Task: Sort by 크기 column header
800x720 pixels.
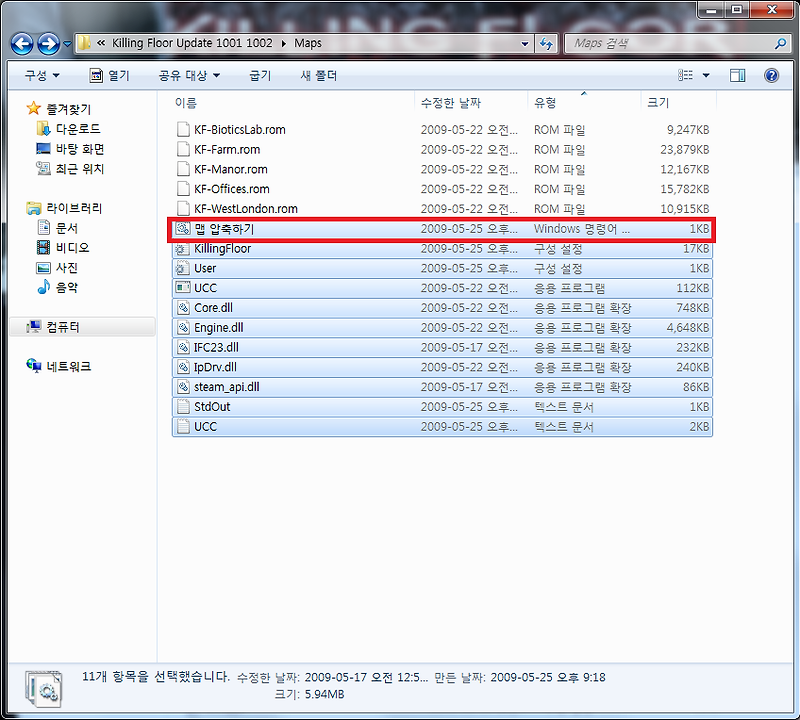Action: tap(679, 103)
